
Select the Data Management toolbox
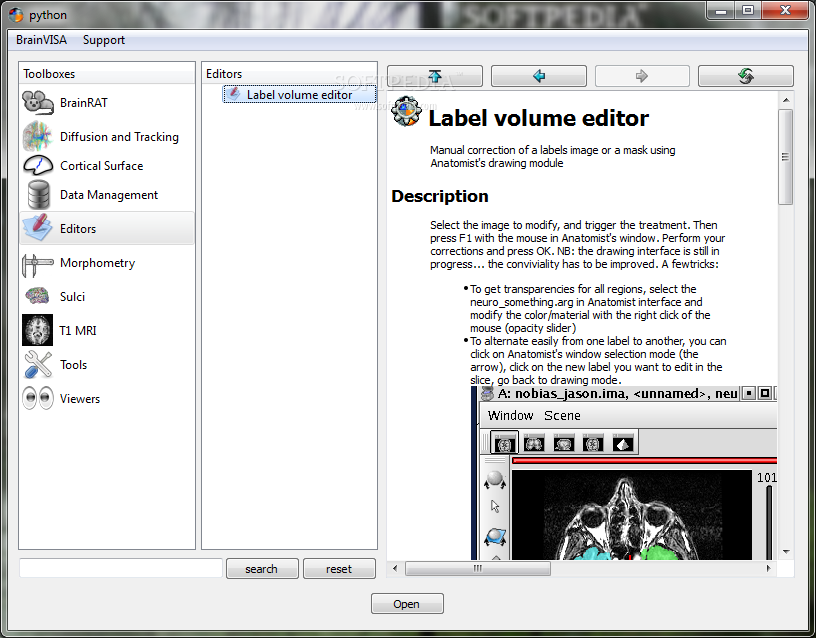coord(107,195)
